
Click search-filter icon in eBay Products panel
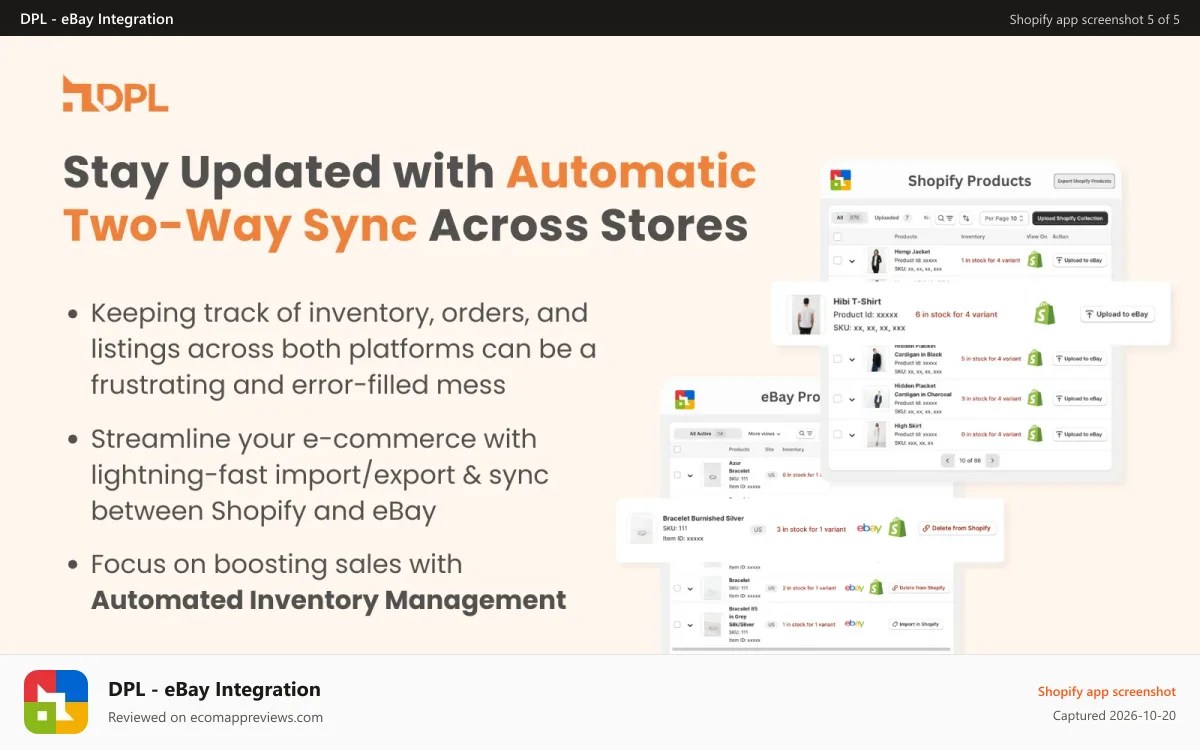click(x=806, y=433)
